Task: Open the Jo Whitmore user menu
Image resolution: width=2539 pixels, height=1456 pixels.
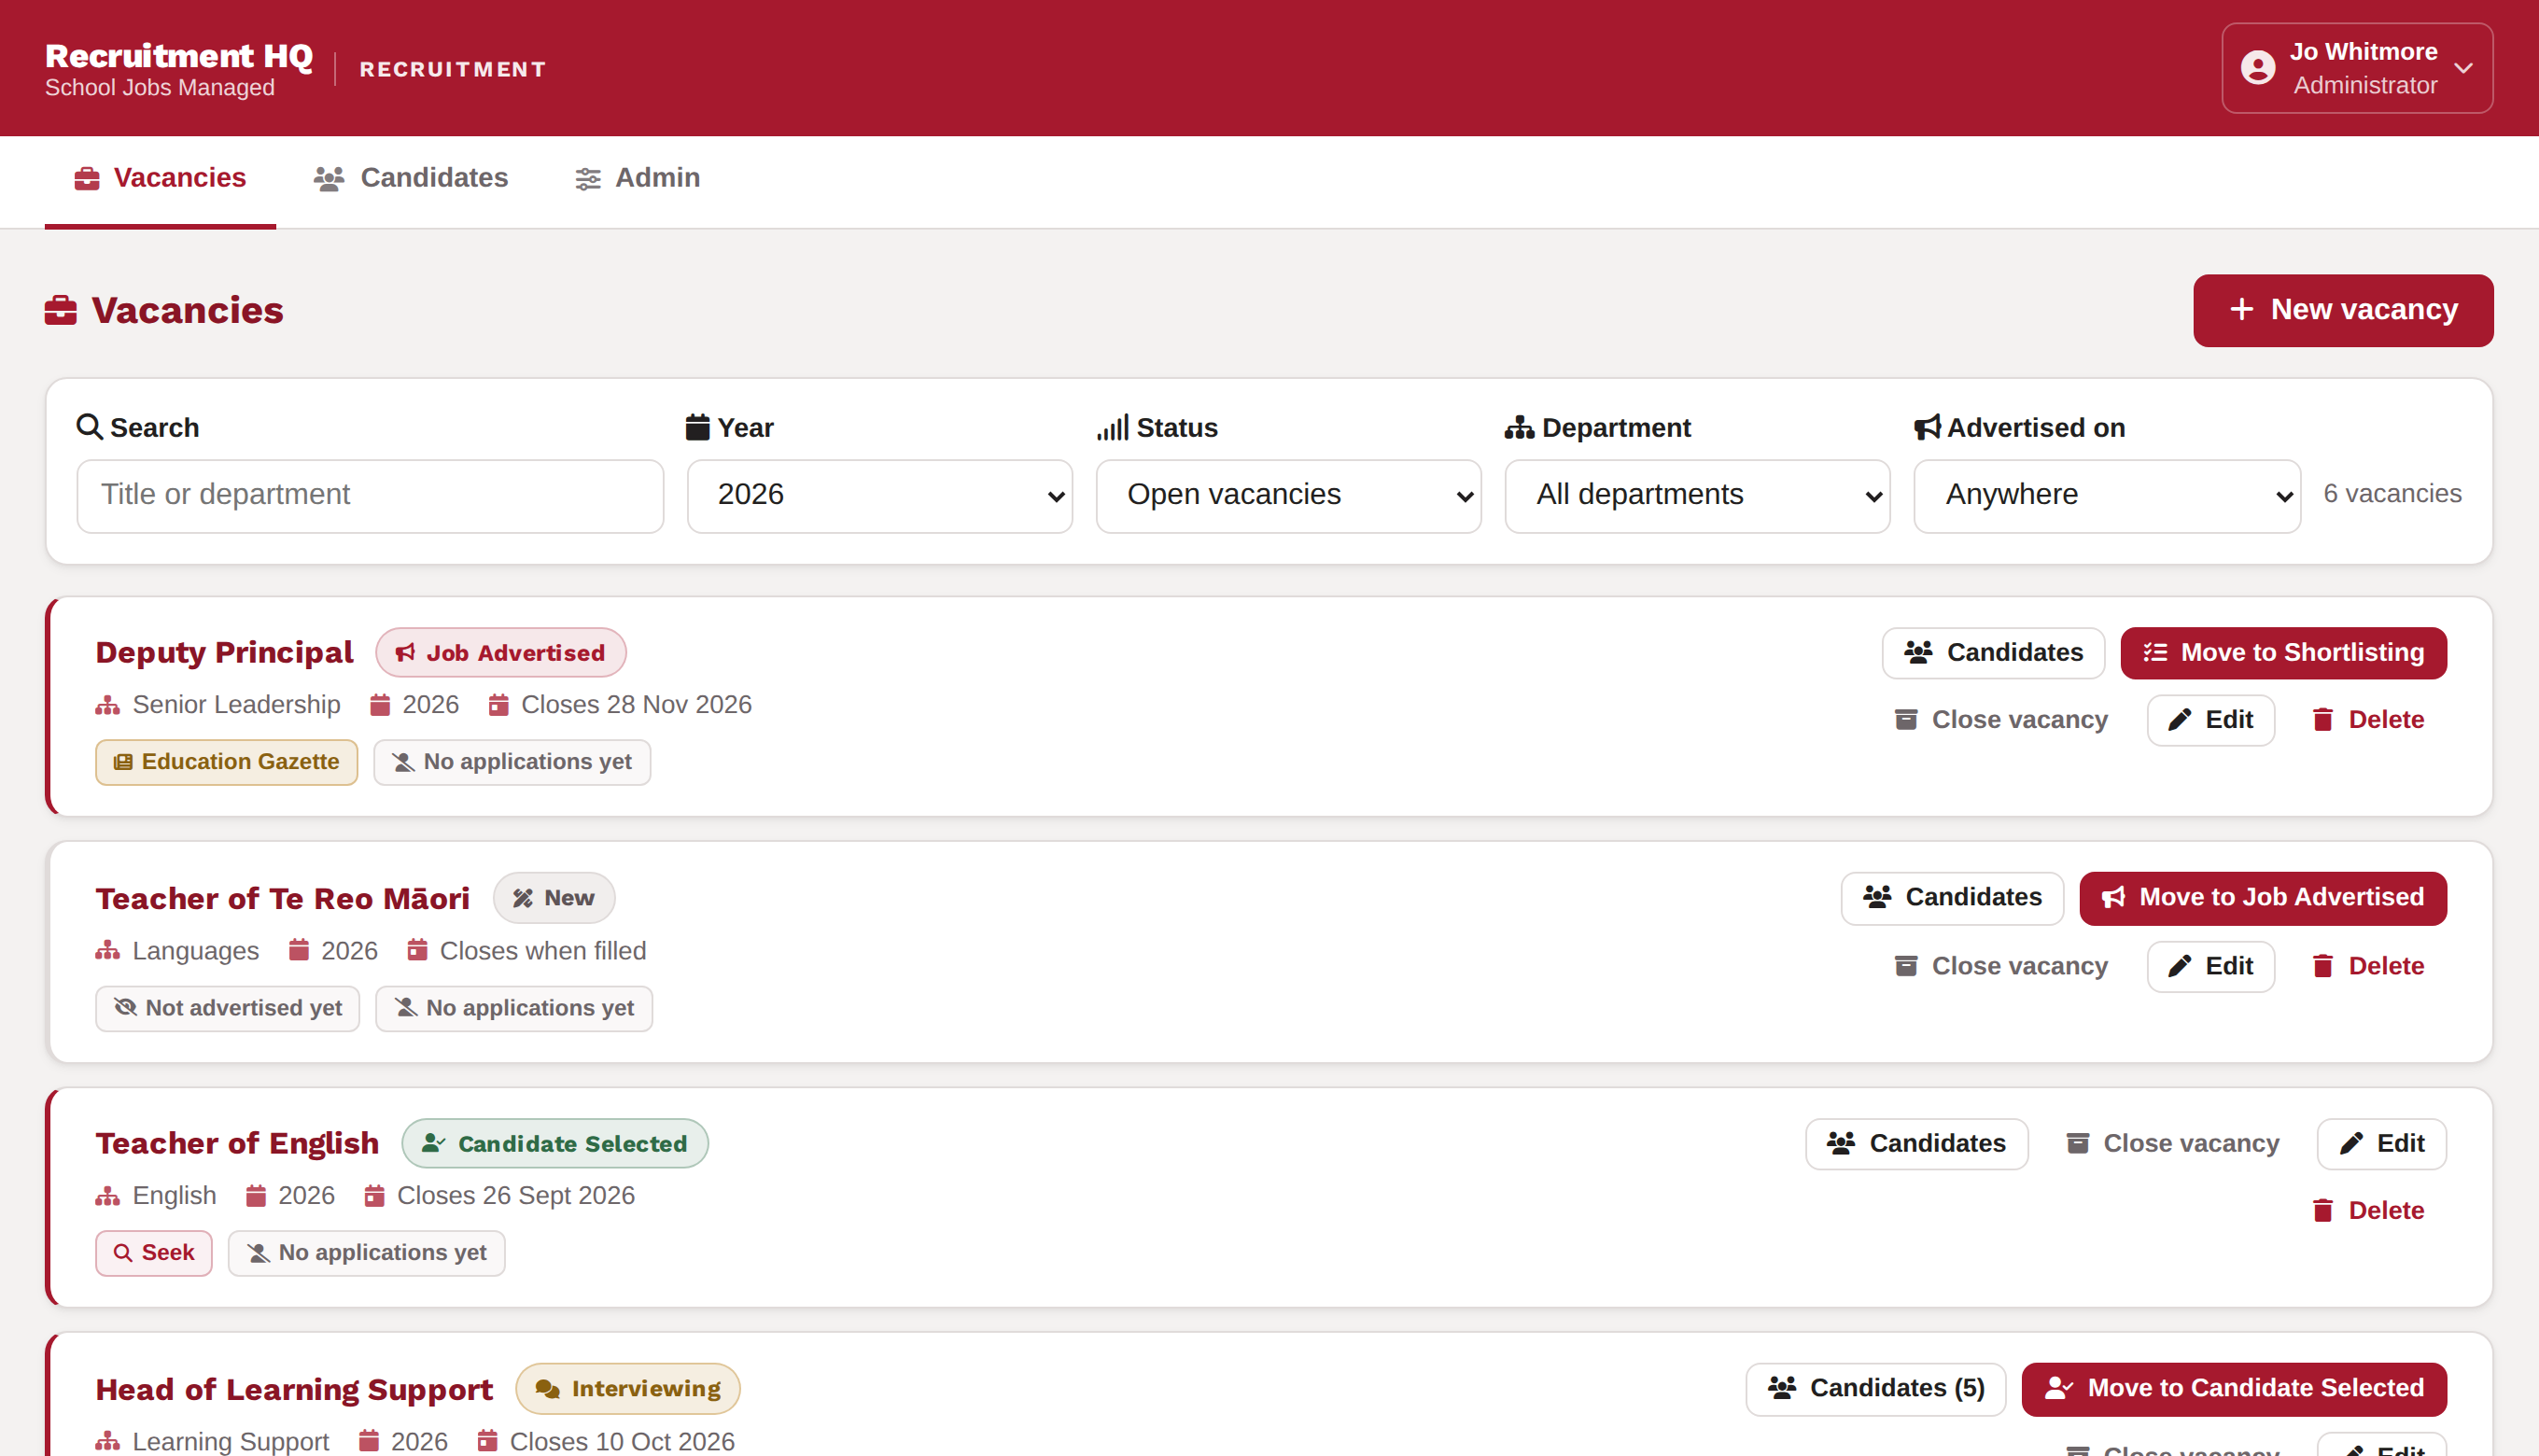Action: (2357, 68)
